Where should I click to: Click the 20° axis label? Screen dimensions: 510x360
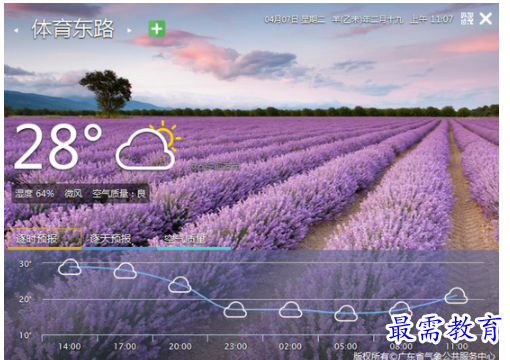[x=25, y=299]
